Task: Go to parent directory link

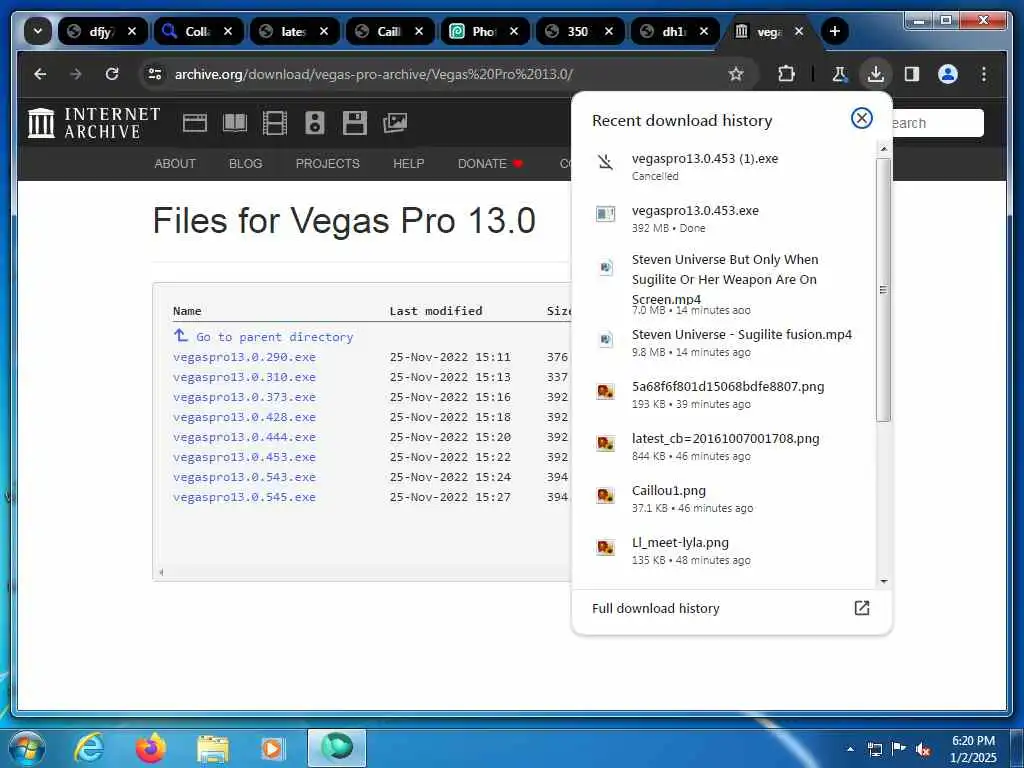Action: 263,336
